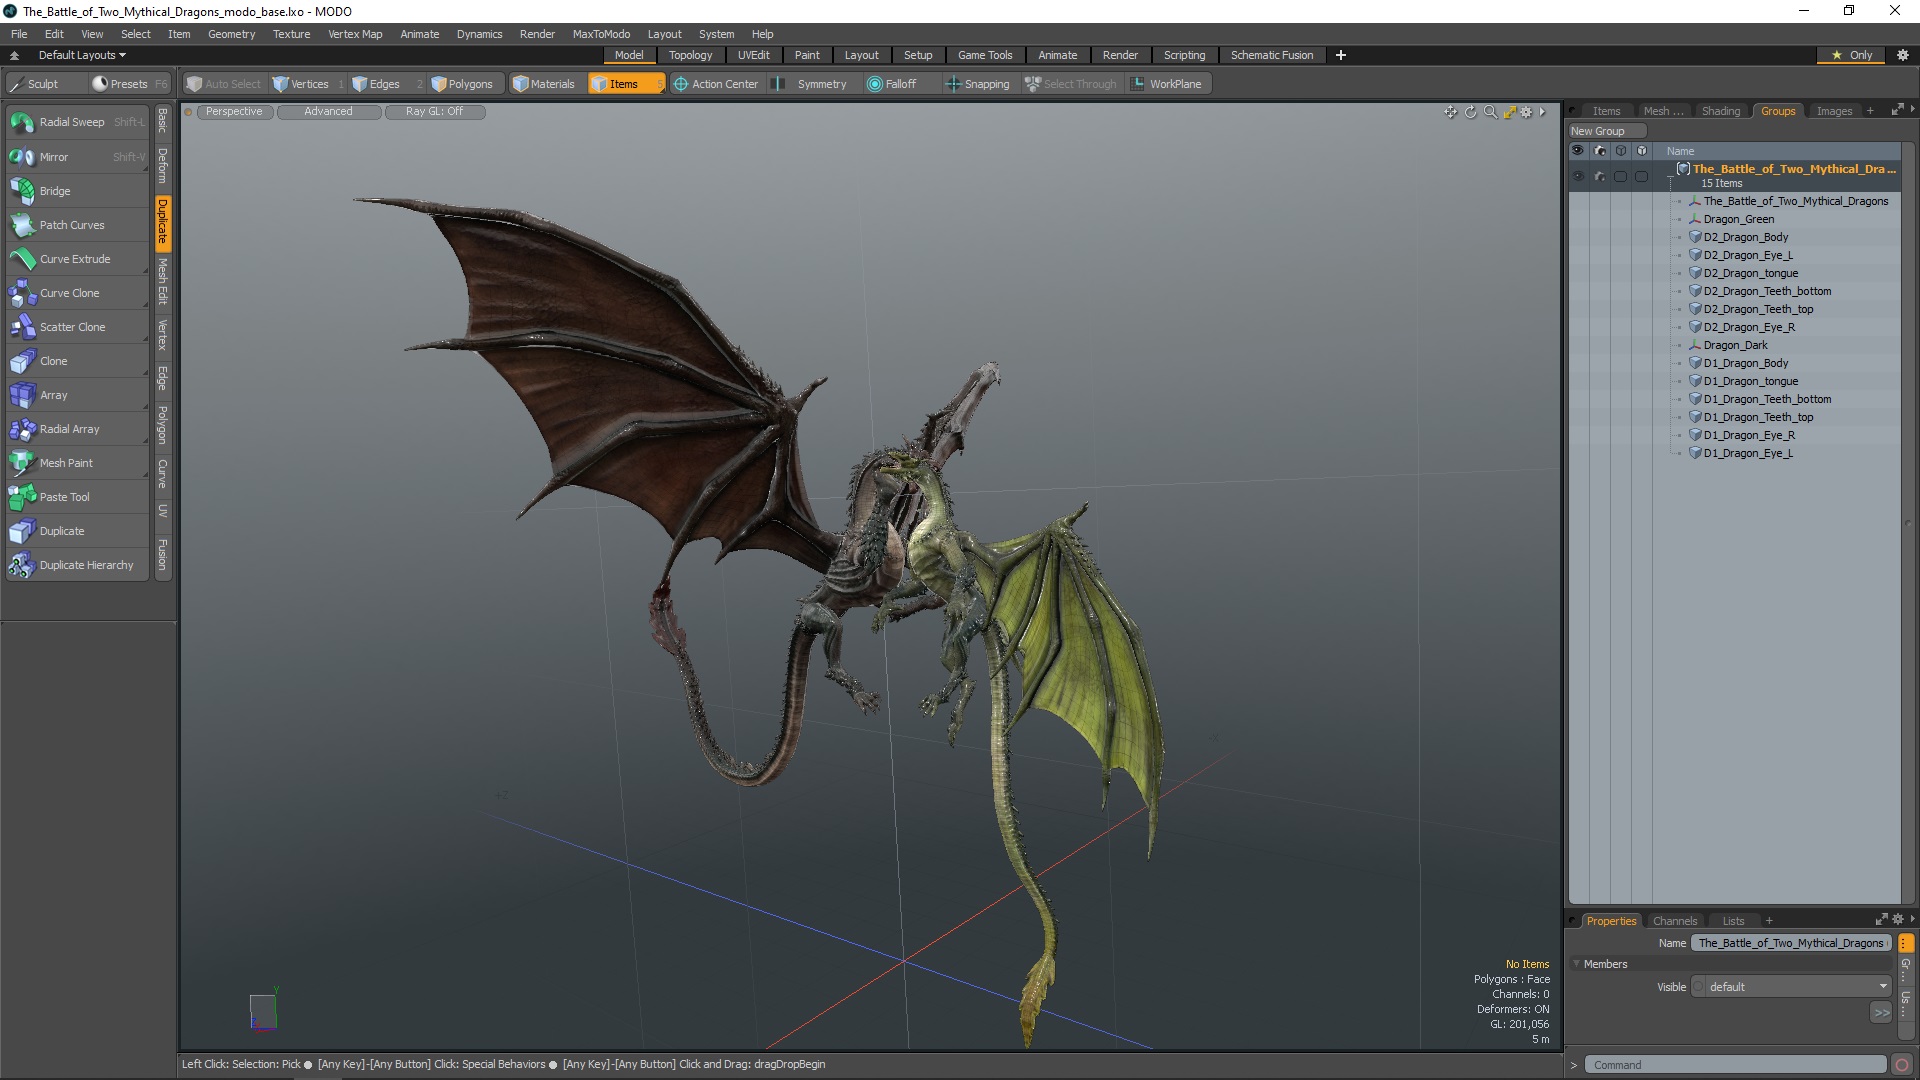Click the New Group button
This screenshot has height=1080, width=1920.
point(1607,131)
